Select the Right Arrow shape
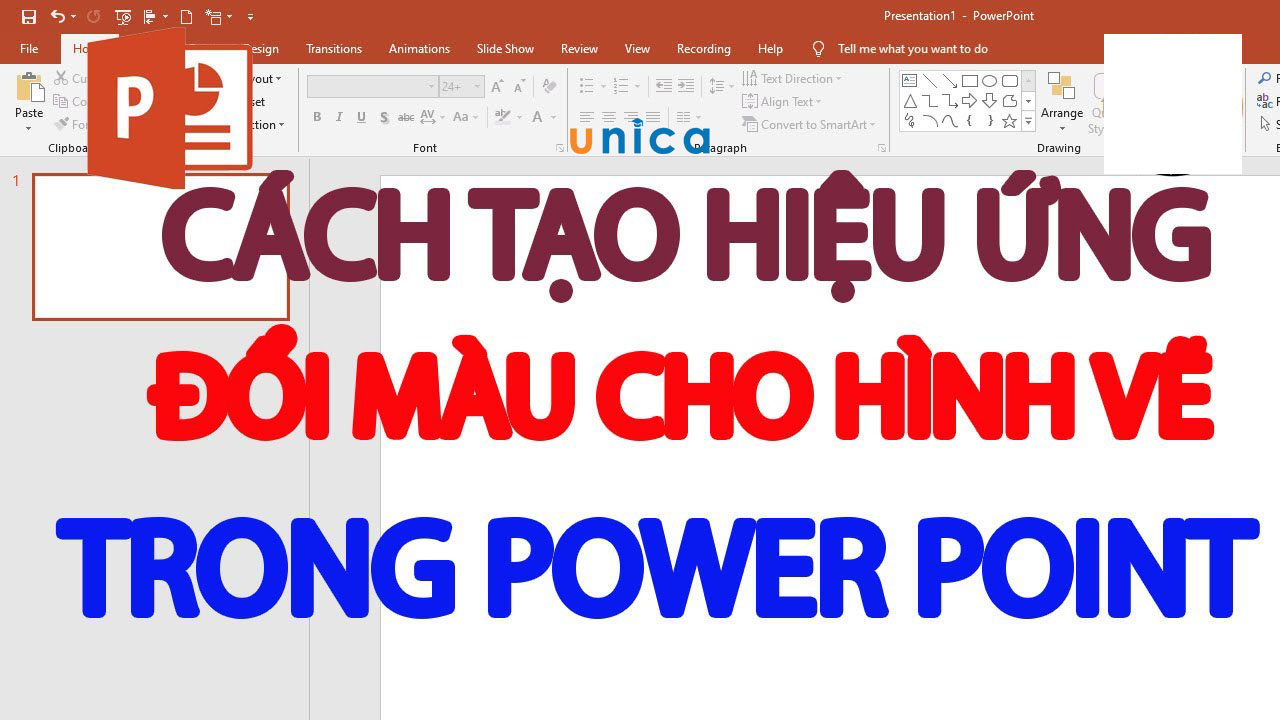 point(970,101)
